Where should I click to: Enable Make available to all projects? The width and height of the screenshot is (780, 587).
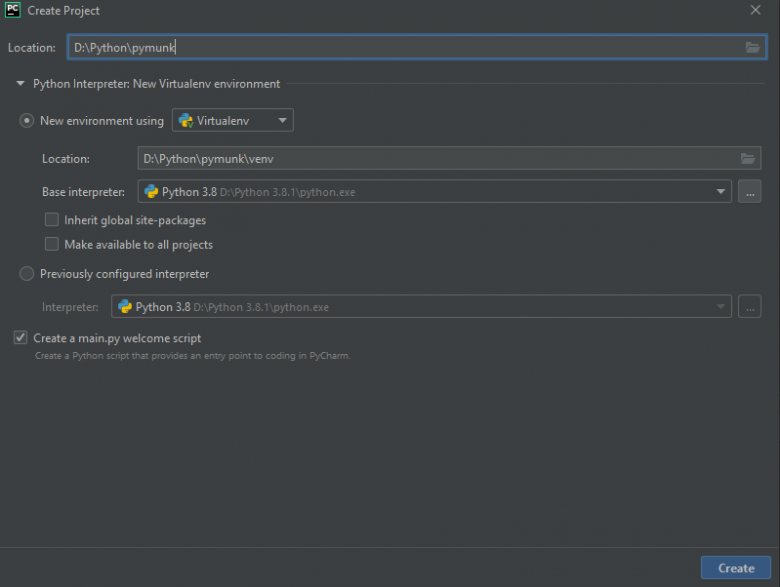point(52,244)
